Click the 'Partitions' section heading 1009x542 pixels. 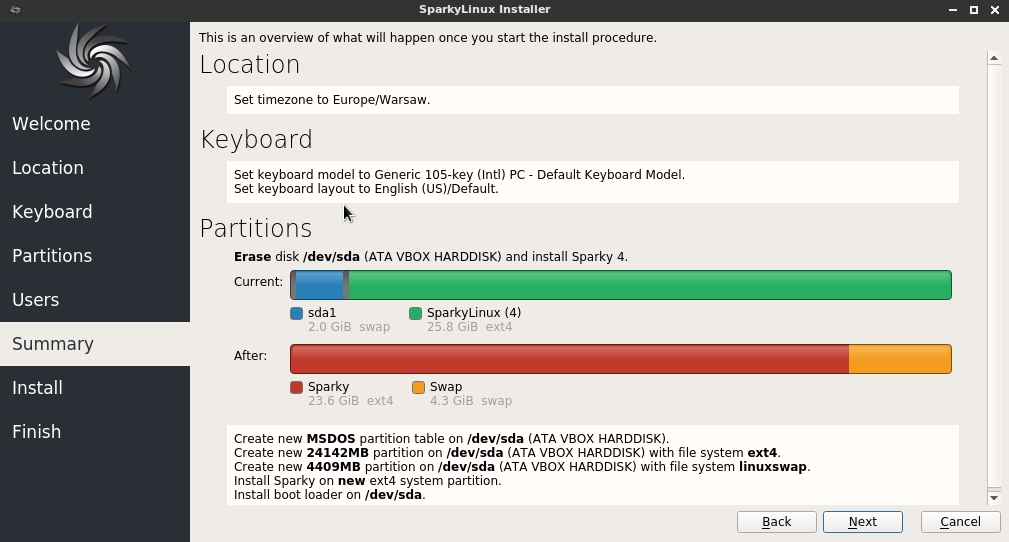point(256,229)
